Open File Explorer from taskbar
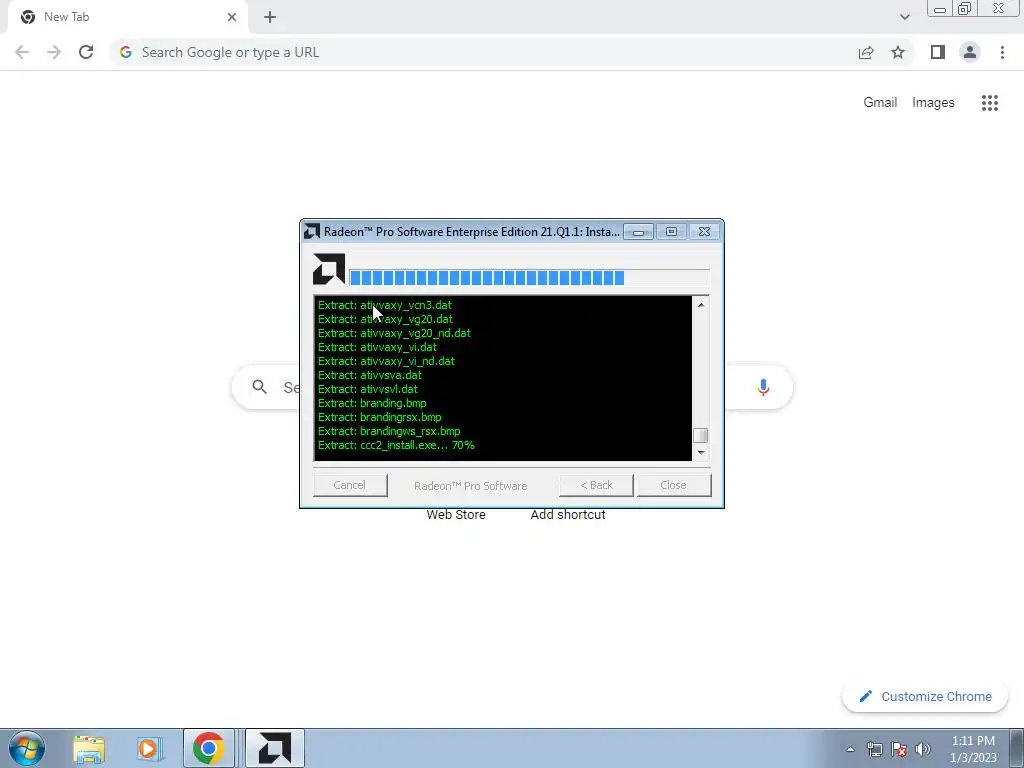1024x768 pixels. tap(89, 749)
